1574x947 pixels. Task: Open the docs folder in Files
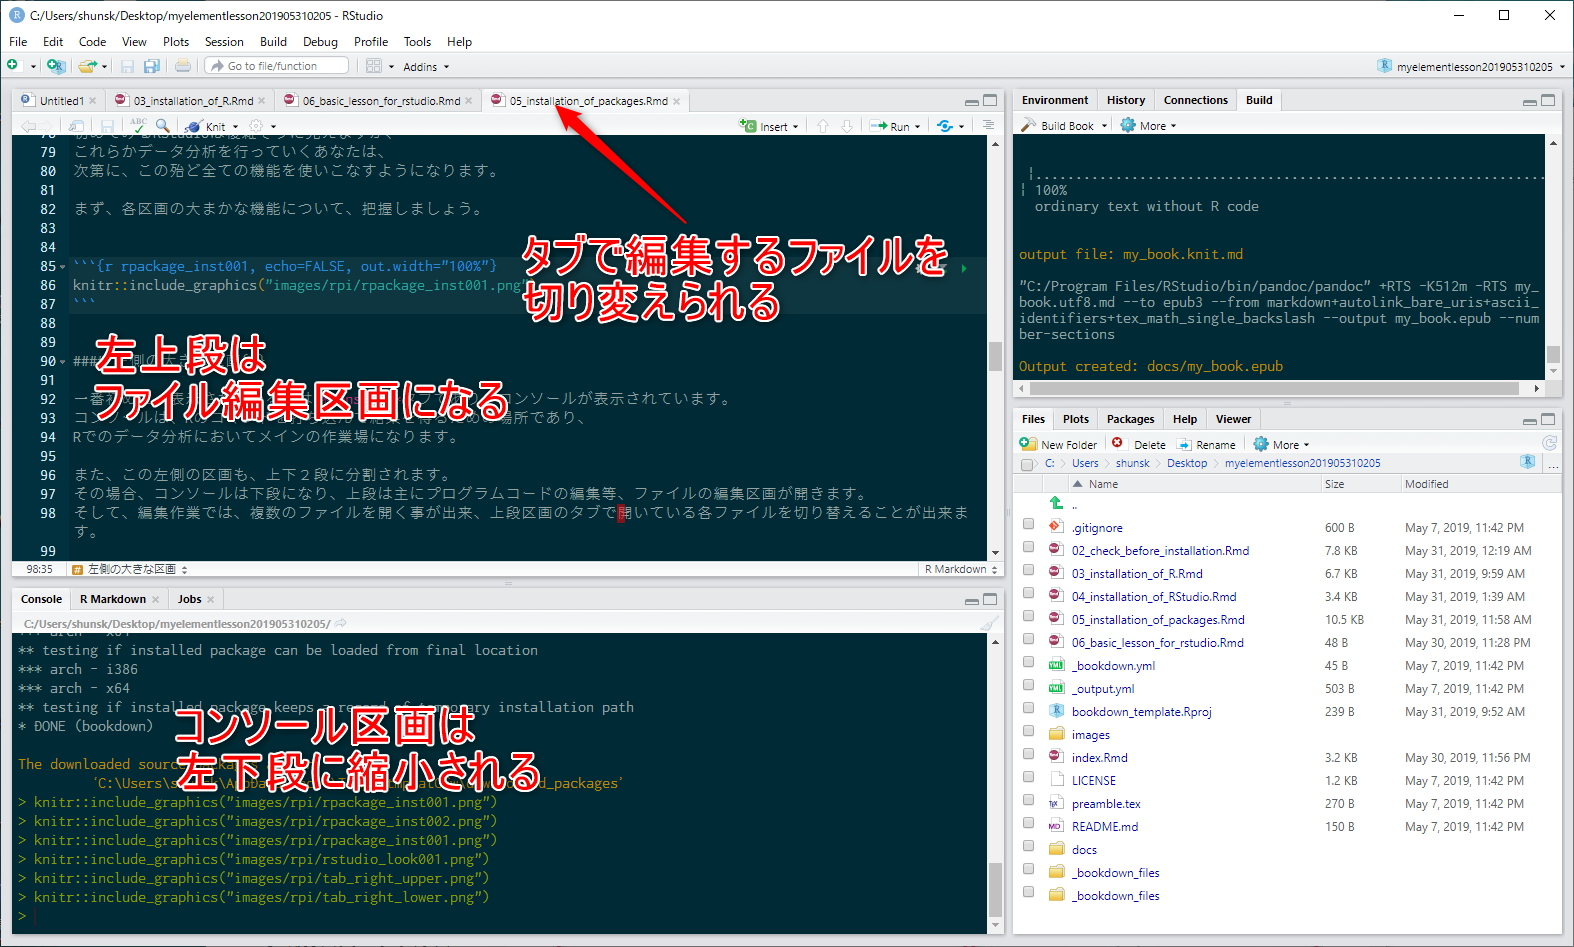click(x=1084, y=850)
